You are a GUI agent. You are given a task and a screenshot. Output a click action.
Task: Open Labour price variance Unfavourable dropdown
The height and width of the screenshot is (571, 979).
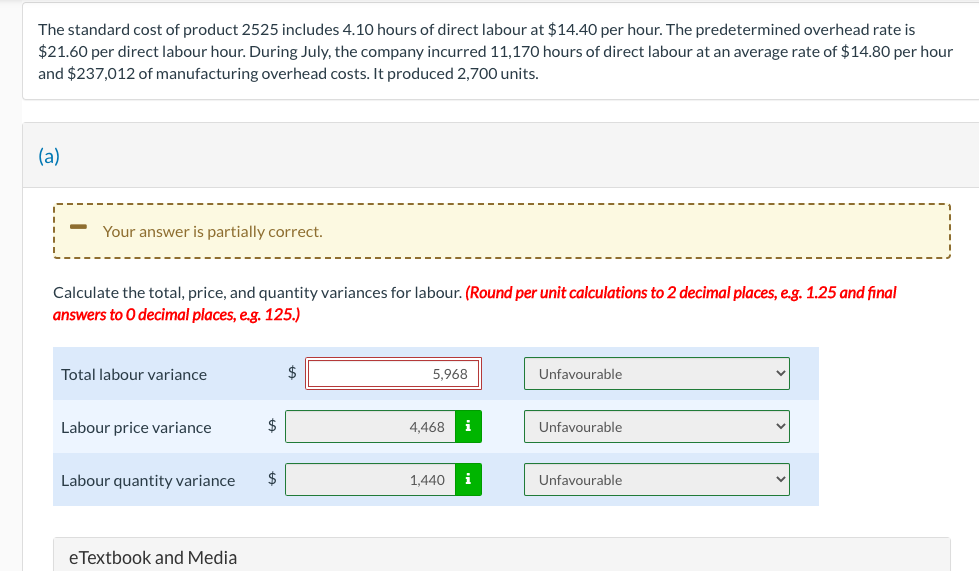657,427
